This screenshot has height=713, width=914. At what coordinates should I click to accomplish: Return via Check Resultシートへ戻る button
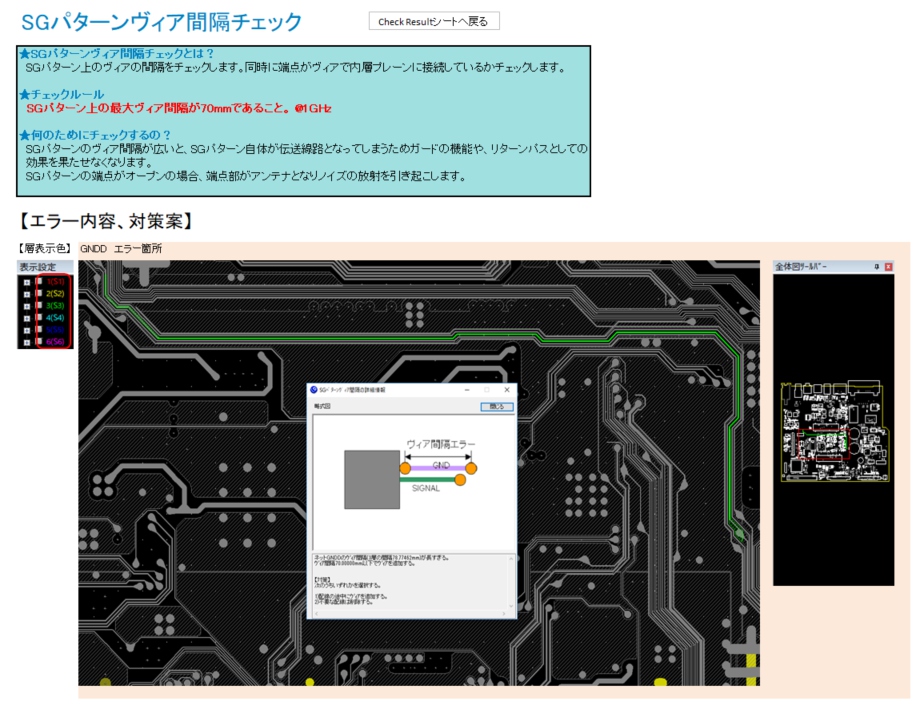434,21
